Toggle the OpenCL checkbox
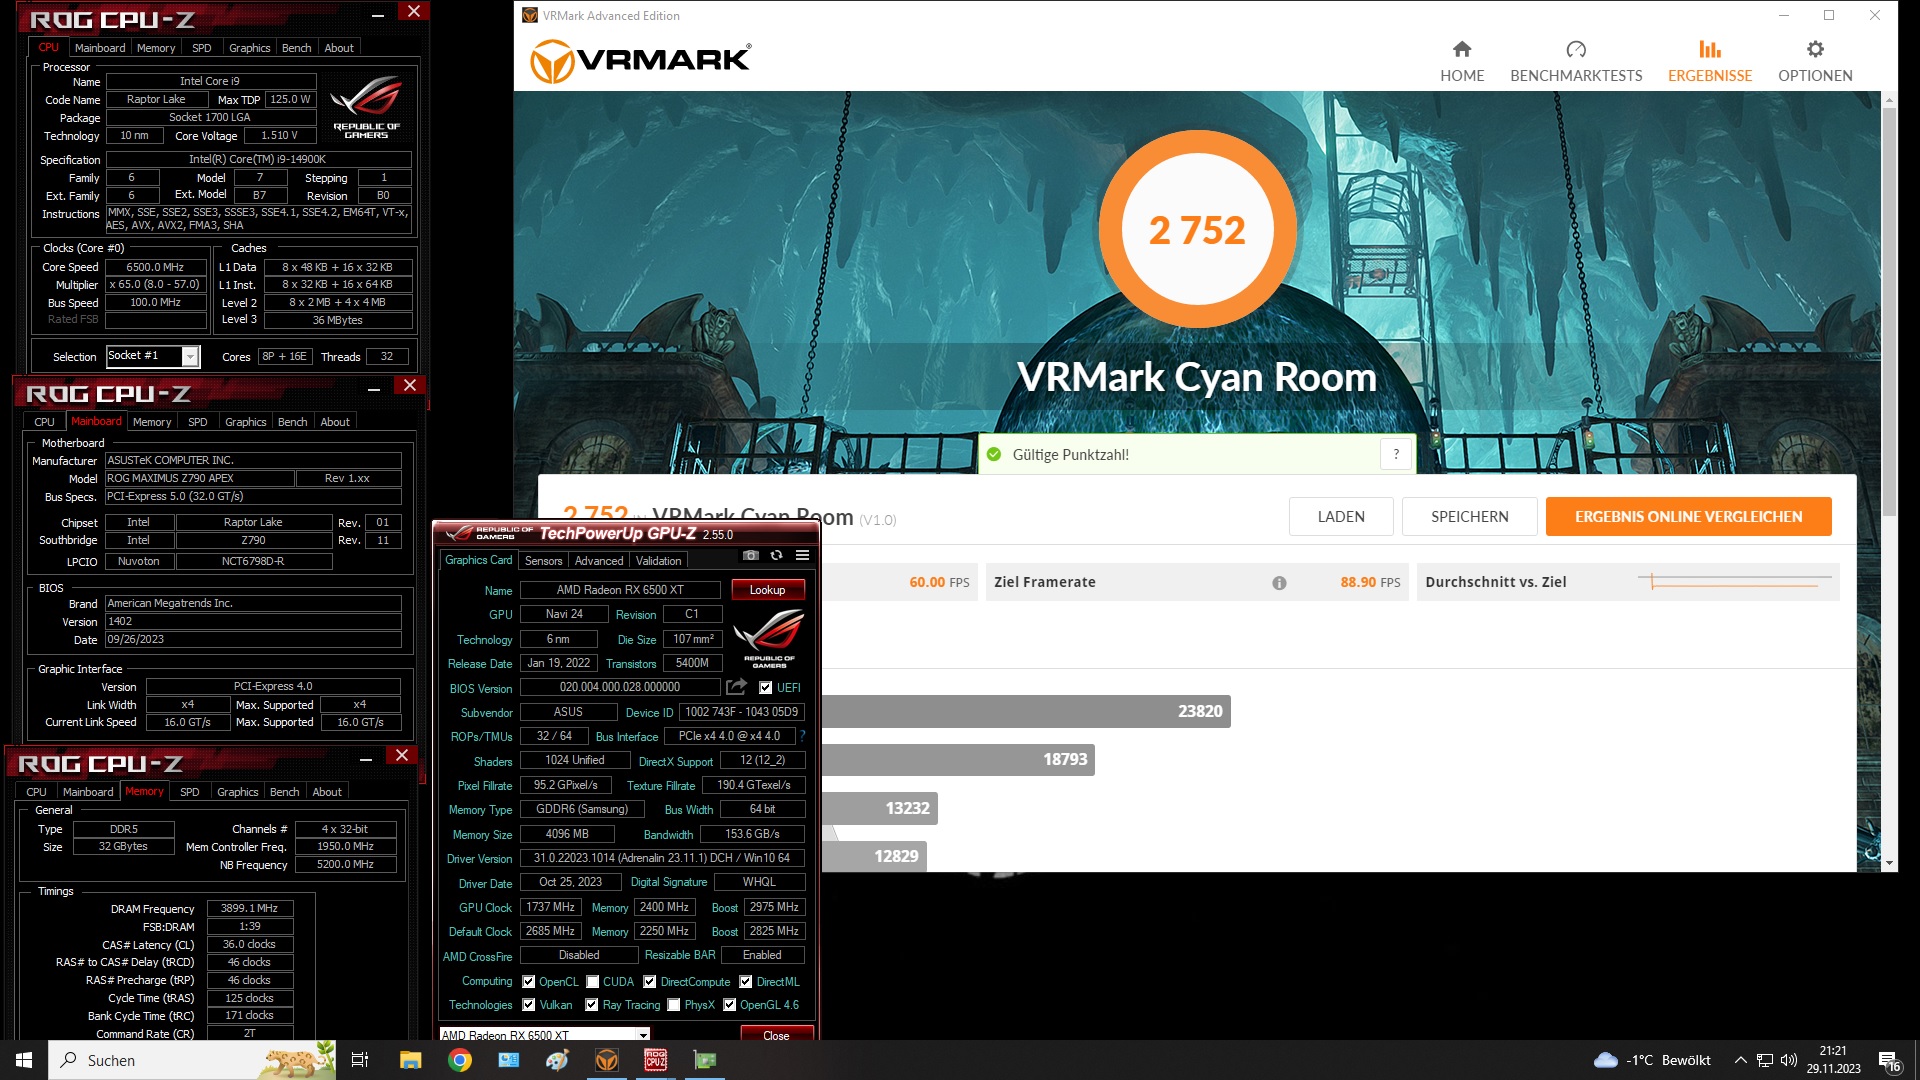 click(x=529, y=982)
